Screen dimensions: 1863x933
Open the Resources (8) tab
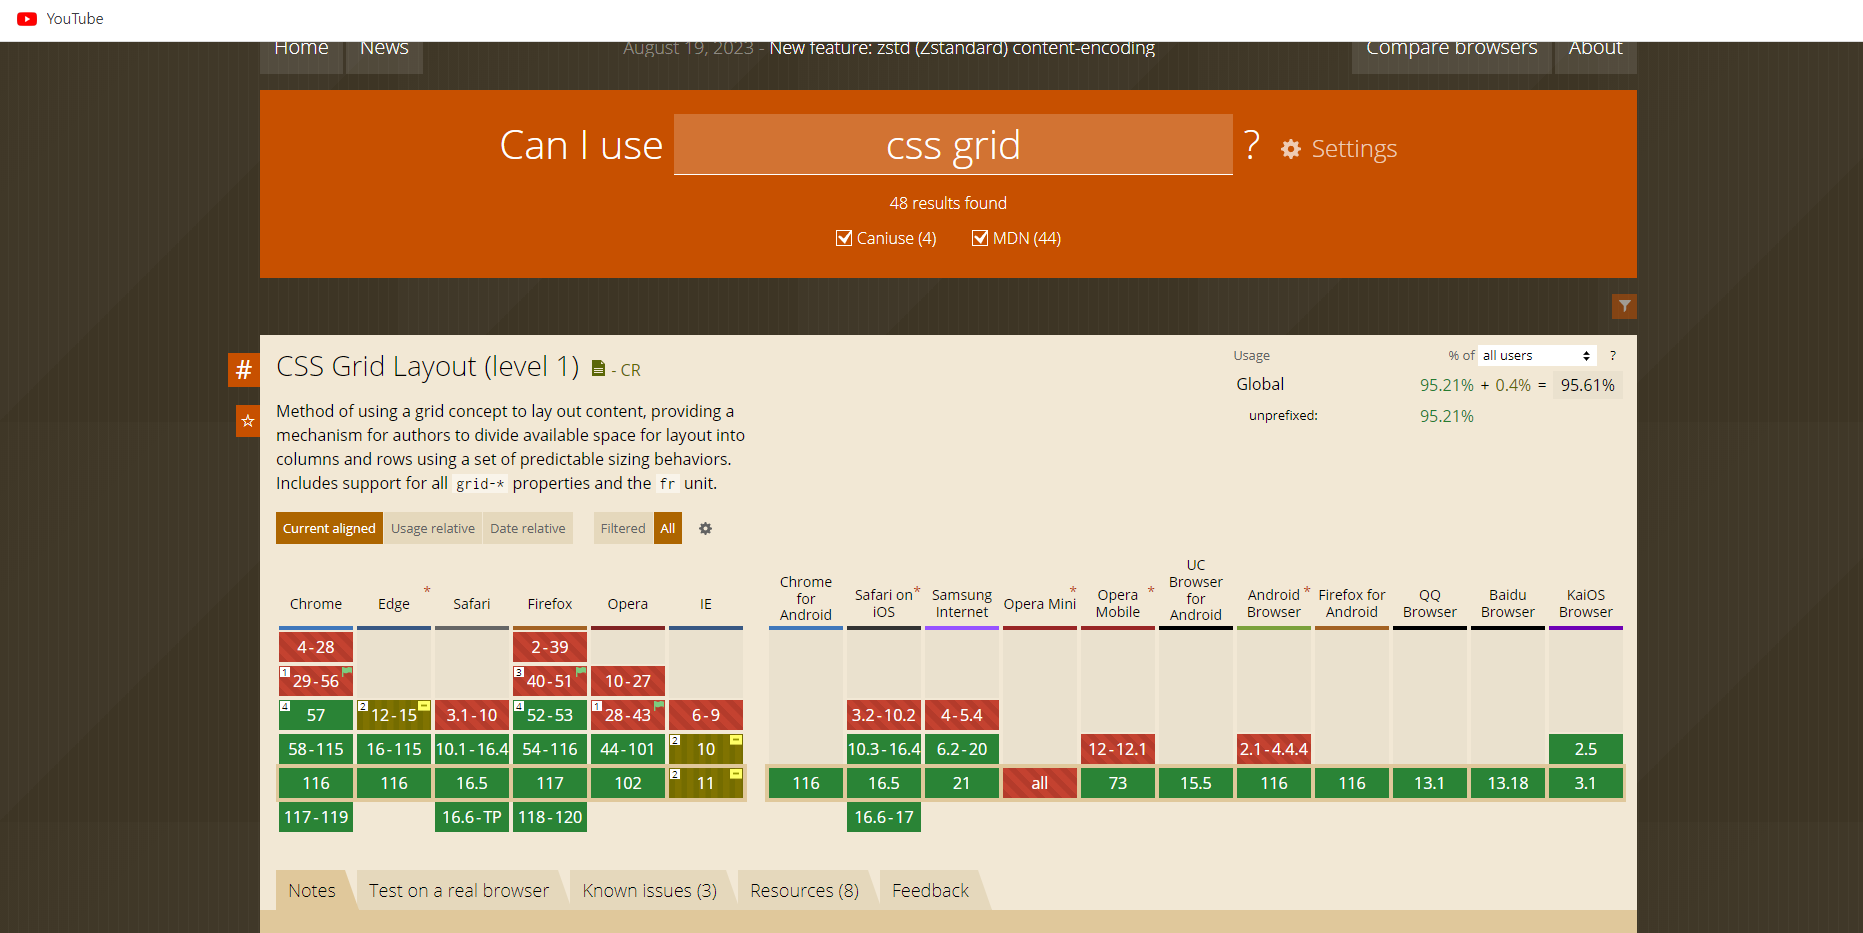click(805, 890)
